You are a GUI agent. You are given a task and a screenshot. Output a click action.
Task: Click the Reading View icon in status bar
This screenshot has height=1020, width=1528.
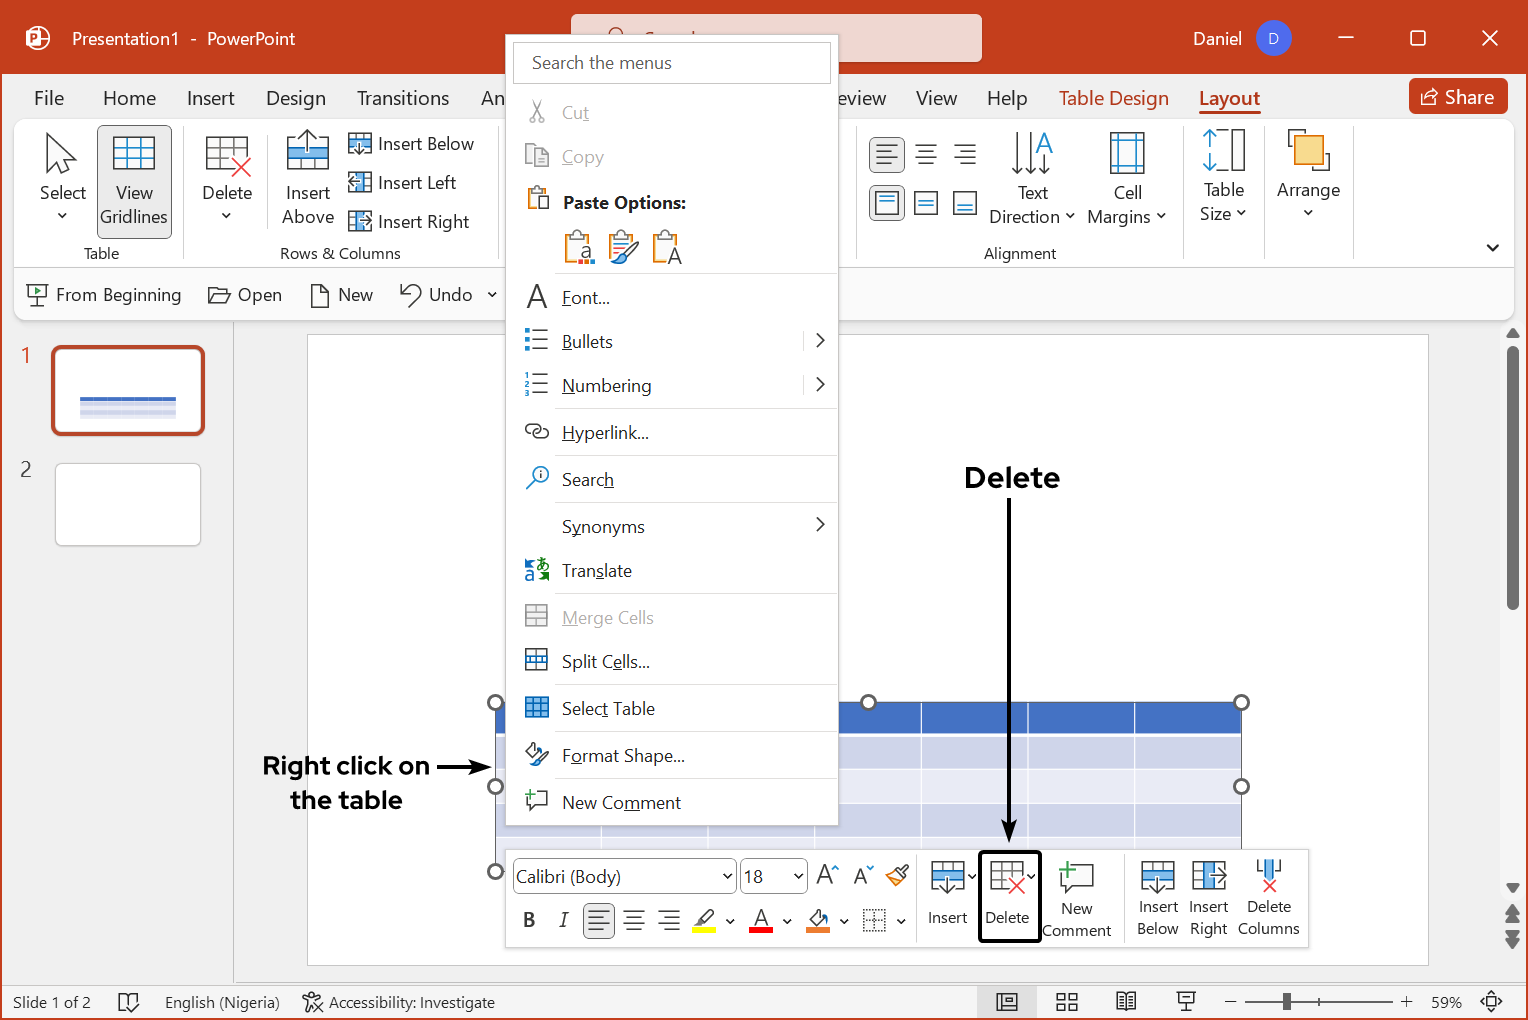click(1126, 1002)
